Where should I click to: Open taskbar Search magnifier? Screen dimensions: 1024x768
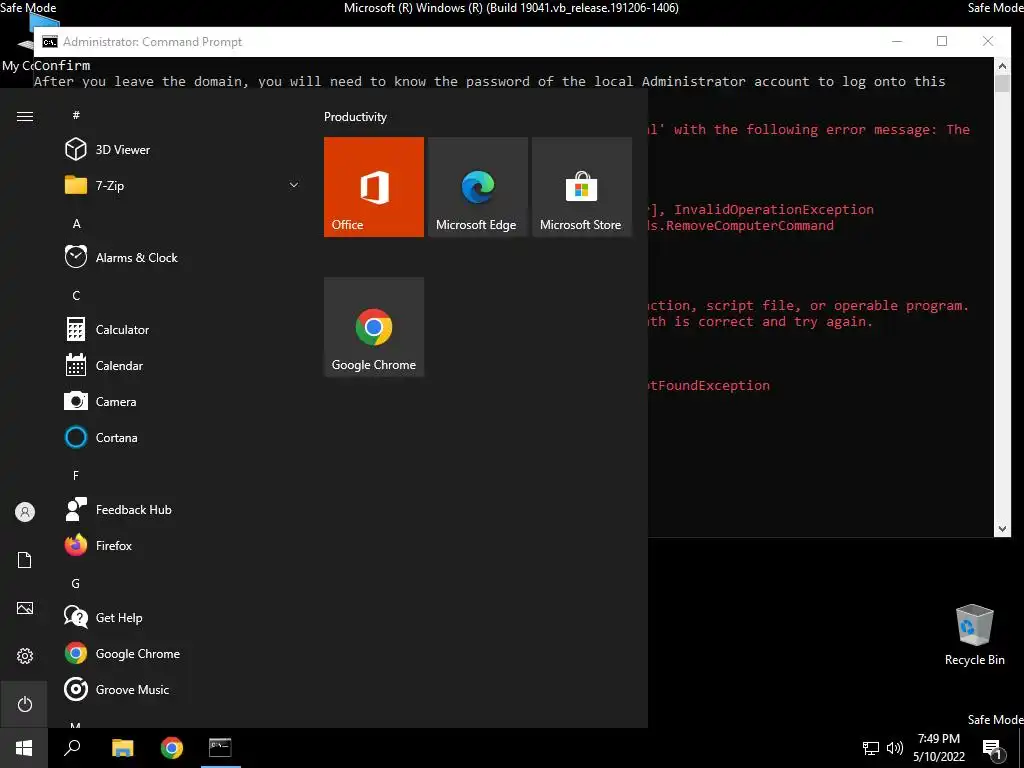click(72, 748)
